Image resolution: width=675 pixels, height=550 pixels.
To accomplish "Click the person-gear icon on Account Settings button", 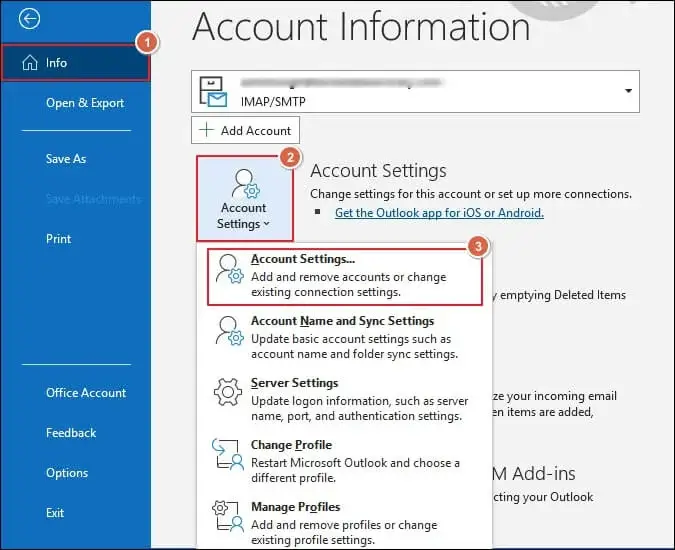I will pos(246,183).
